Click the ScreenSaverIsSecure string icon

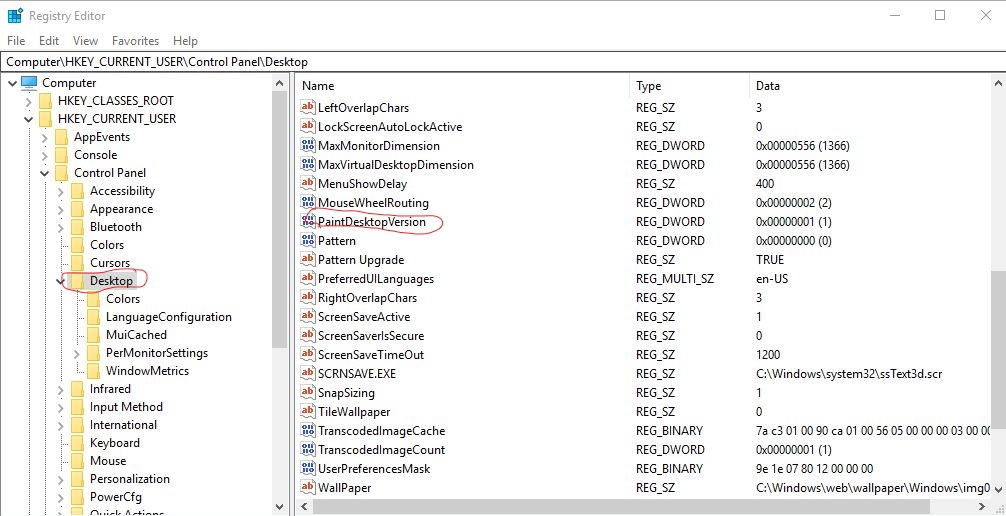click(308, 335)
